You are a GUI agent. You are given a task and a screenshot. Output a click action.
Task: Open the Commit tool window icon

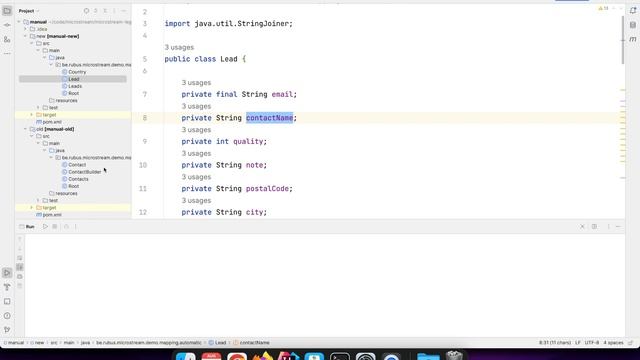[7, 25]
